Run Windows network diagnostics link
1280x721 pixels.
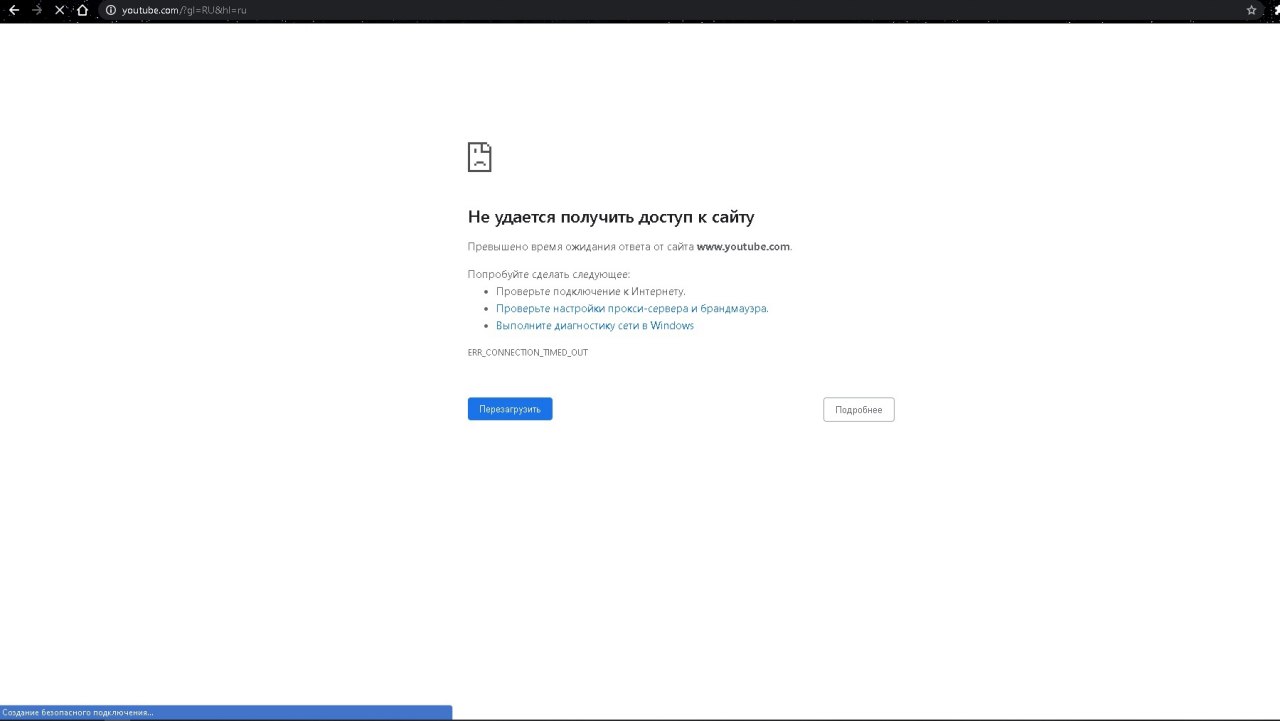pos(595,325)
